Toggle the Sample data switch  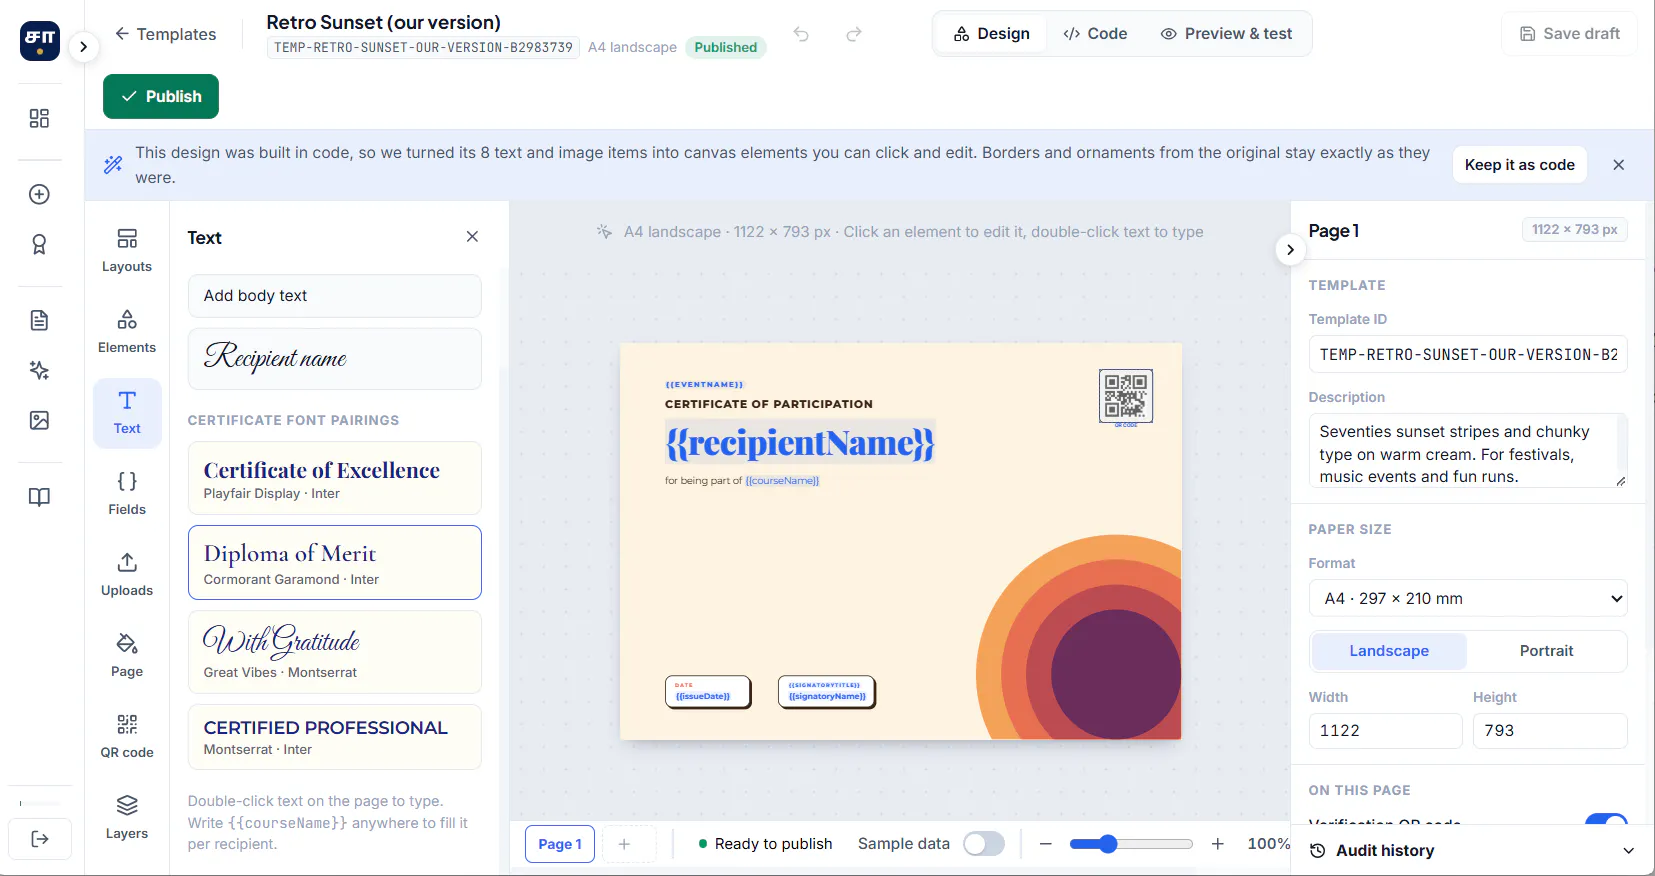(984, 844)
